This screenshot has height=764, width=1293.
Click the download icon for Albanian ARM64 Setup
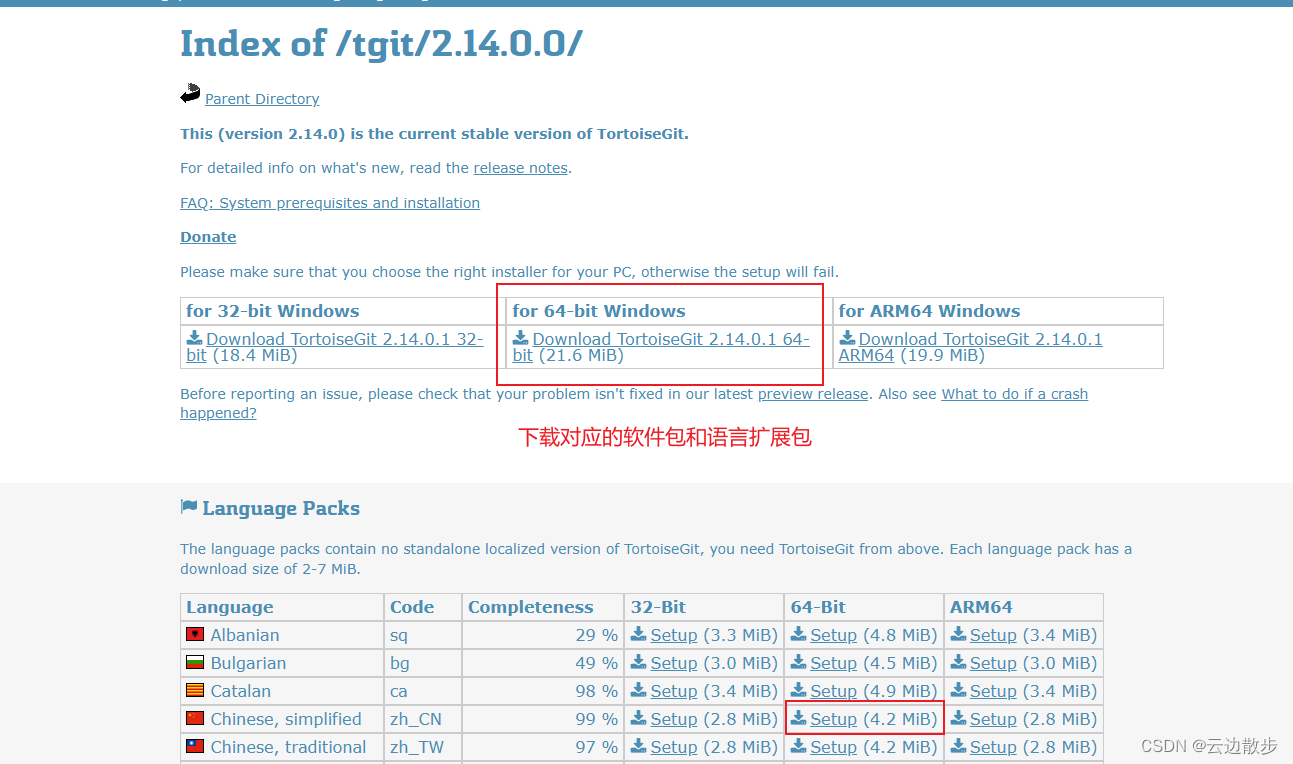click(958, 634)
